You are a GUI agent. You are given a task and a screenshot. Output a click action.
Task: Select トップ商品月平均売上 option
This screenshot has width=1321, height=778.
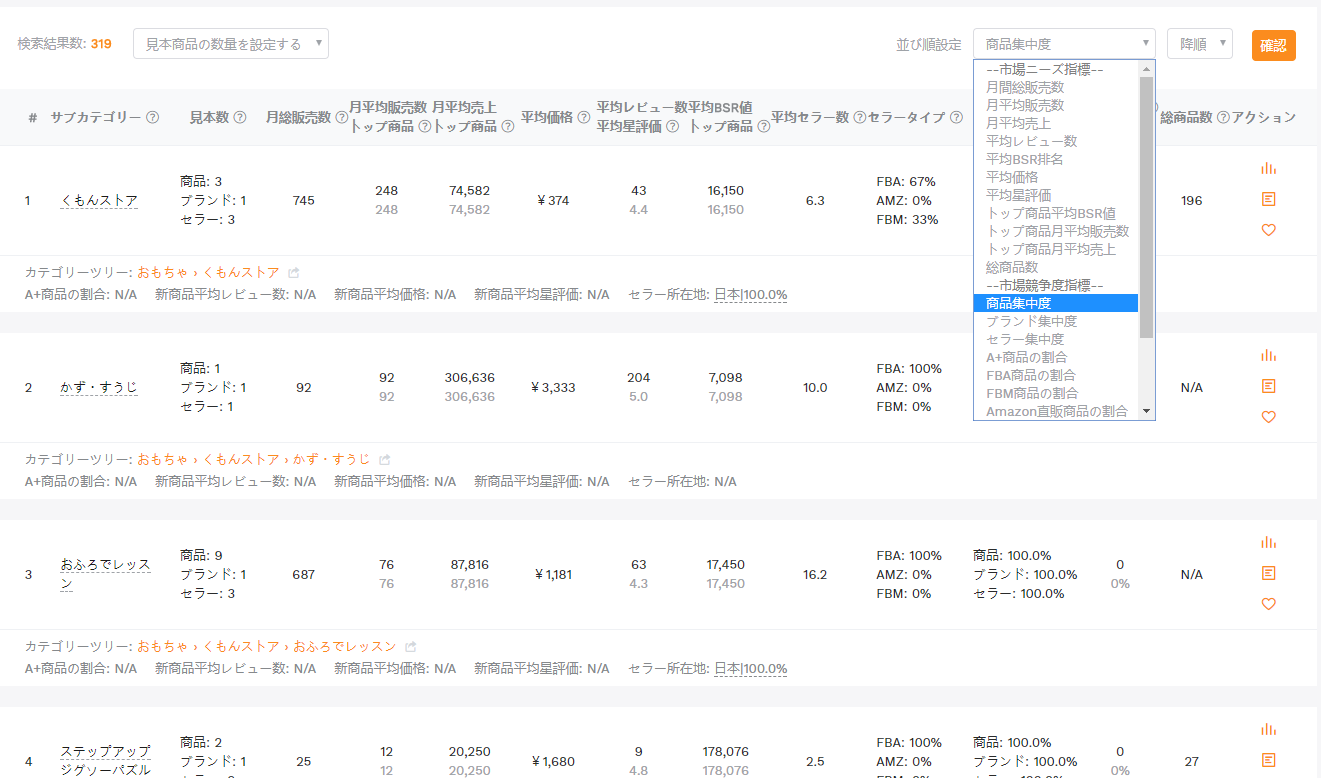1056,249
